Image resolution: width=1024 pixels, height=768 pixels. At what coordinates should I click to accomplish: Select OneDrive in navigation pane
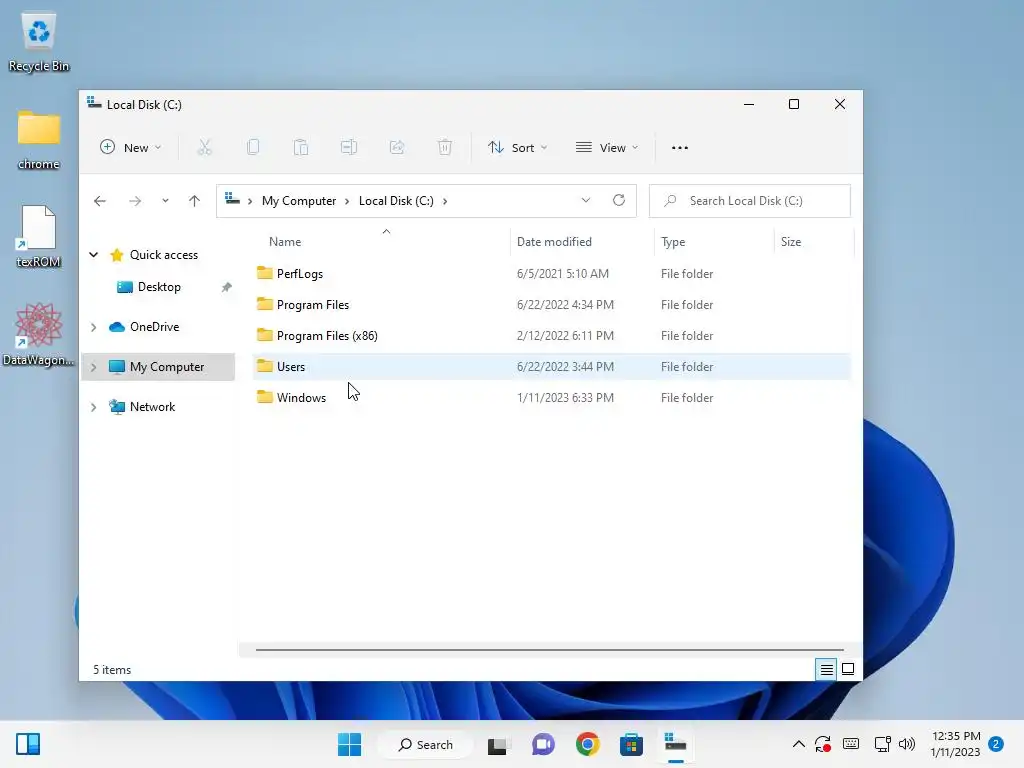[154, 327]
